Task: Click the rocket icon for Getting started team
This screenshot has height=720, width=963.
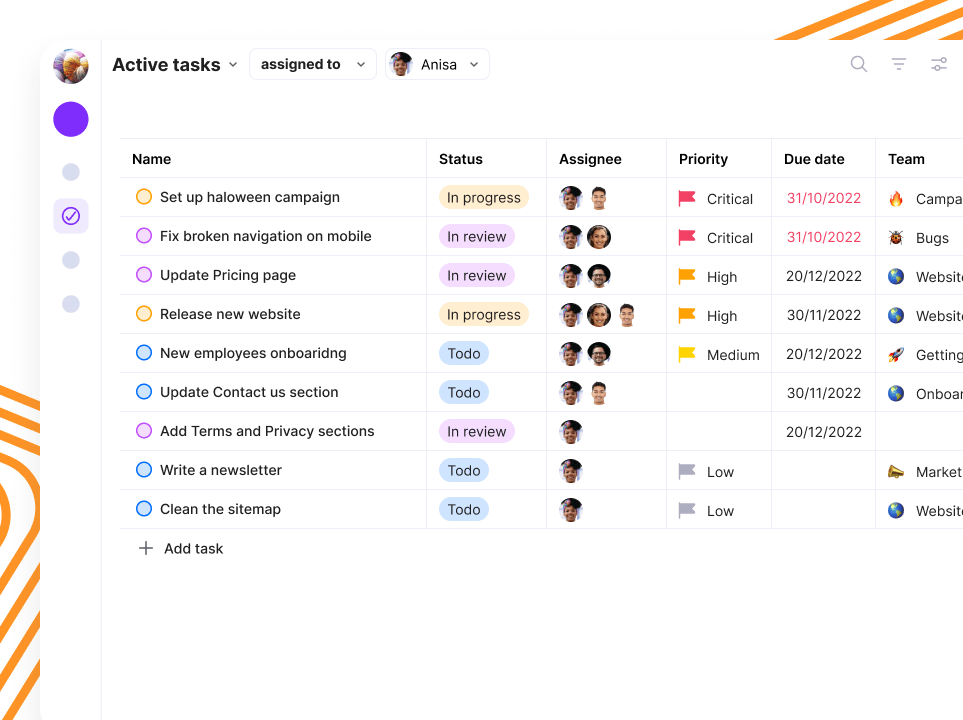Action: [x=898, y=353]
